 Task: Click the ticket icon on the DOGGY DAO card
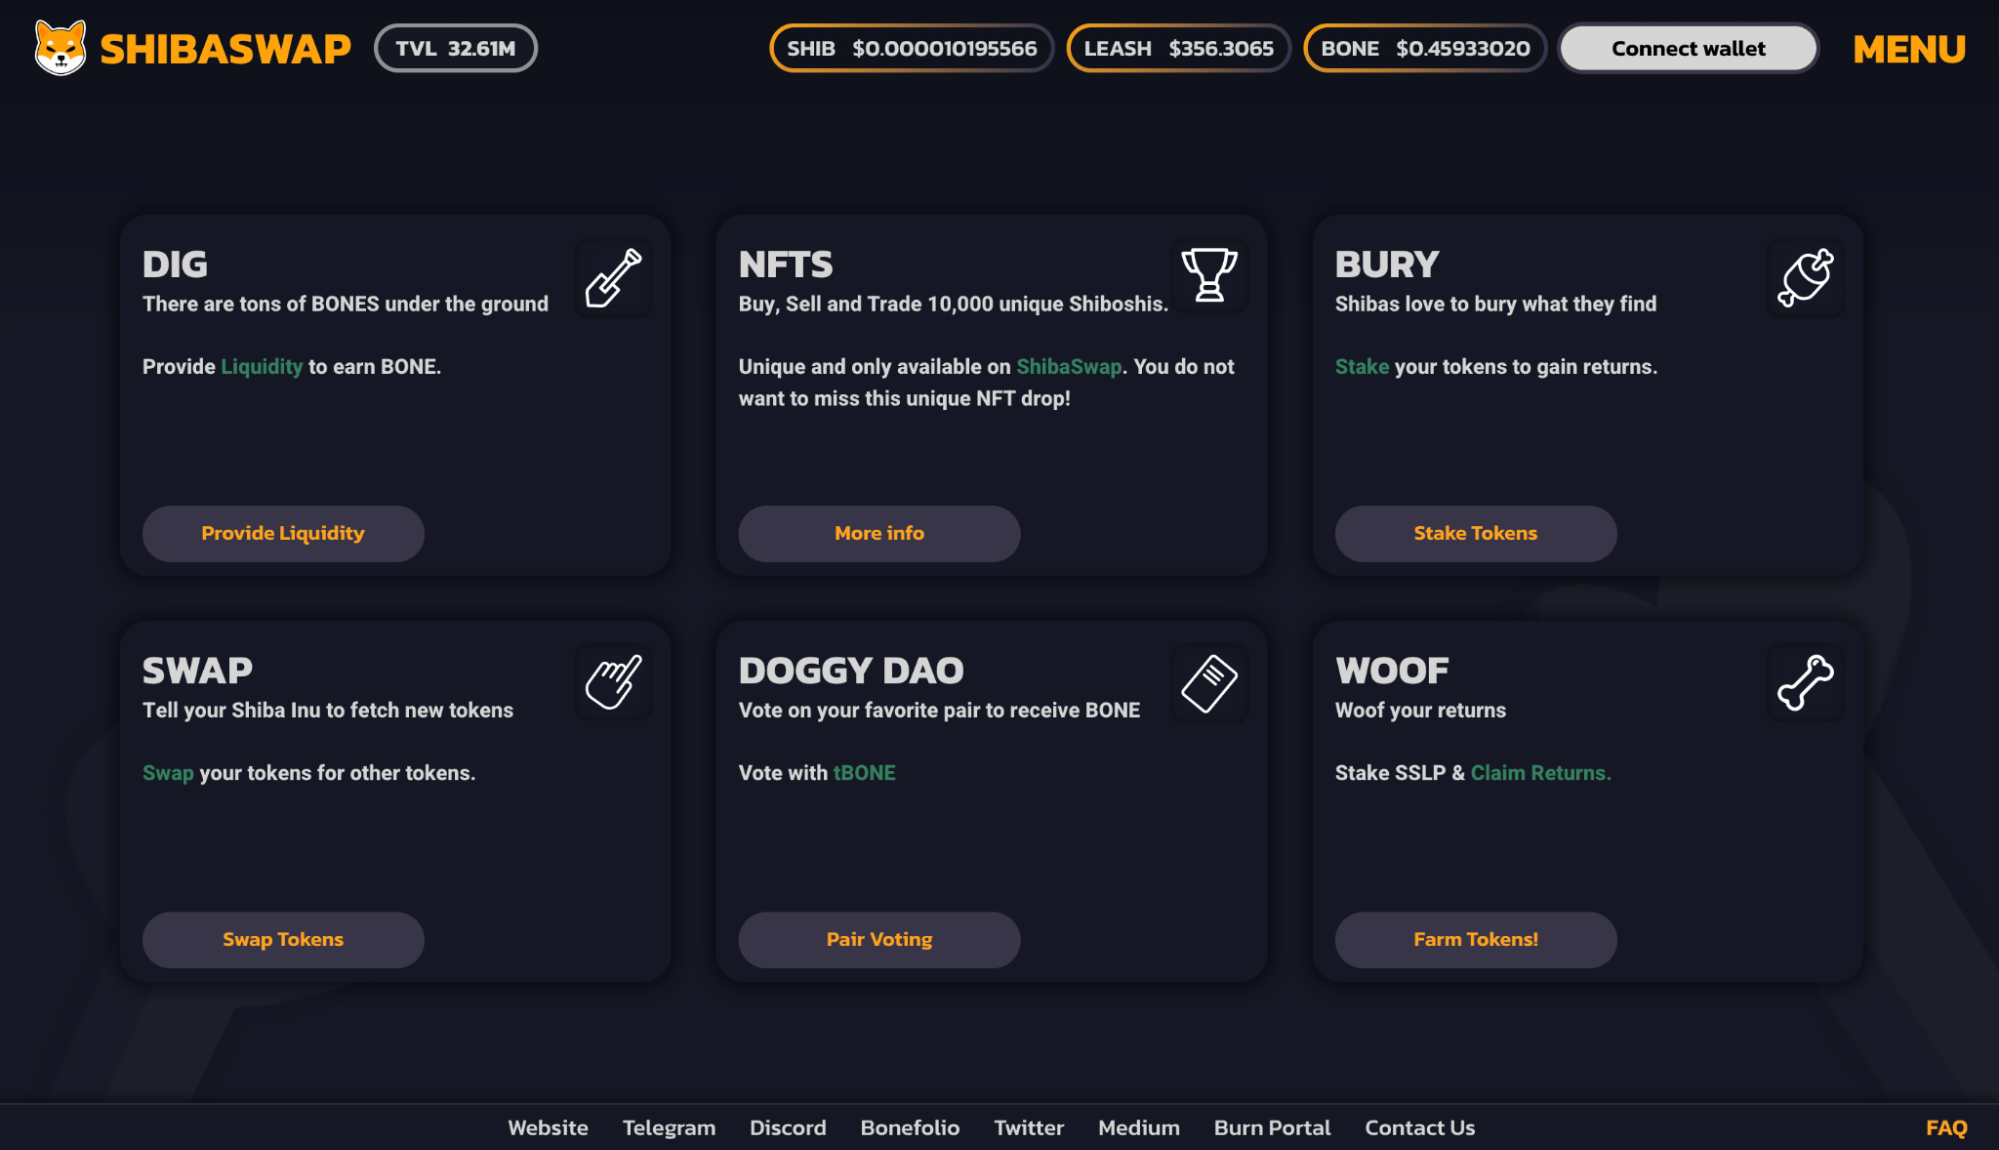[x=1209, y=682]
